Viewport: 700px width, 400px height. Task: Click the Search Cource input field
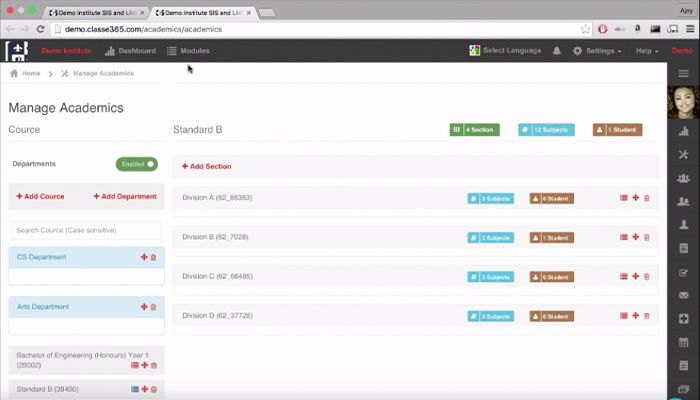point(86,230)
